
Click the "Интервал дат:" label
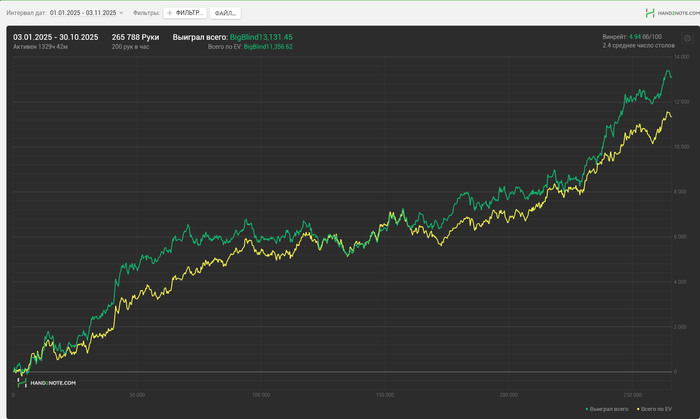point(25,13)
